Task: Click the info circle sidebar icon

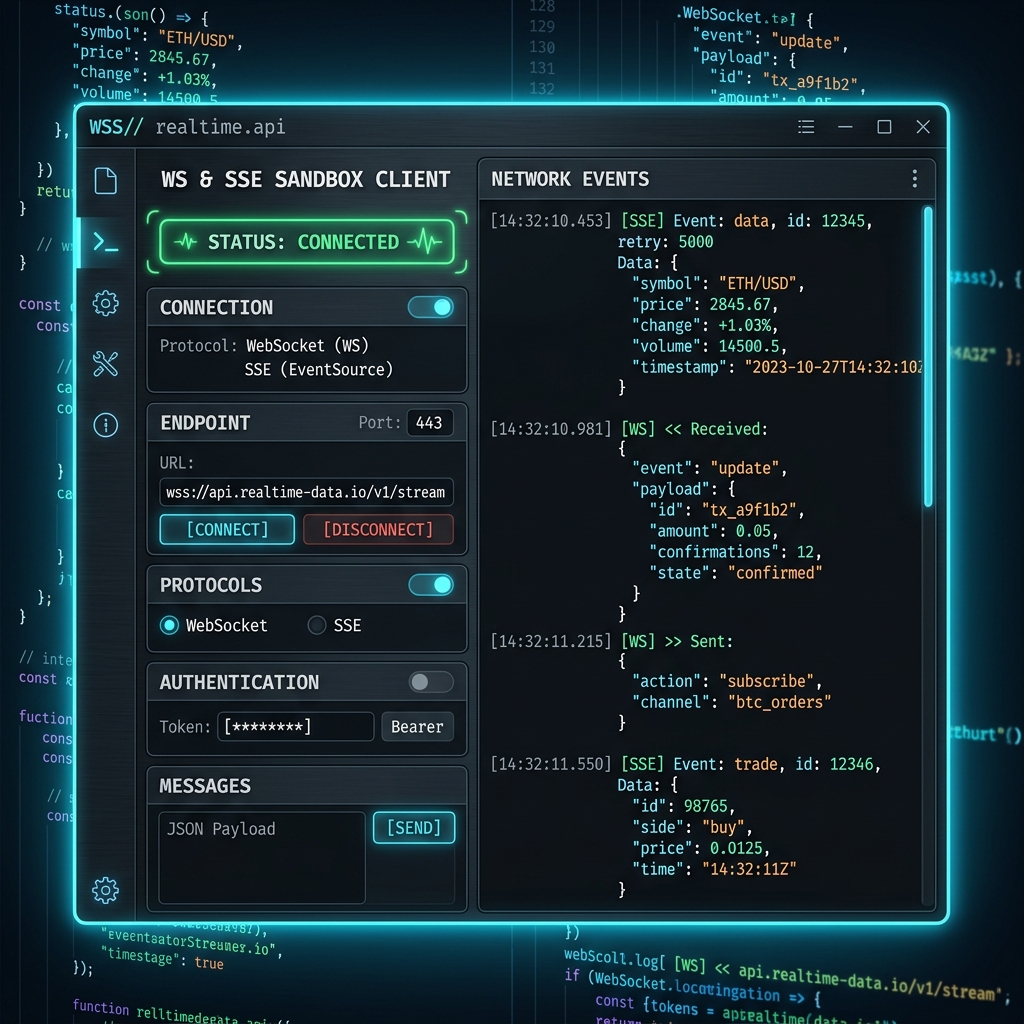Action: pos(105,425)
